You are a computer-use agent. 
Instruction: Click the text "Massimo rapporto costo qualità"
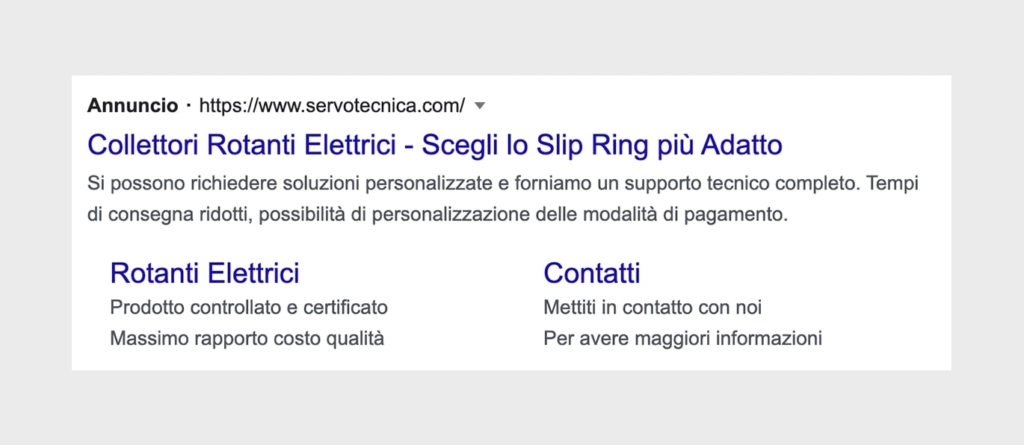[x=247, y=339]
